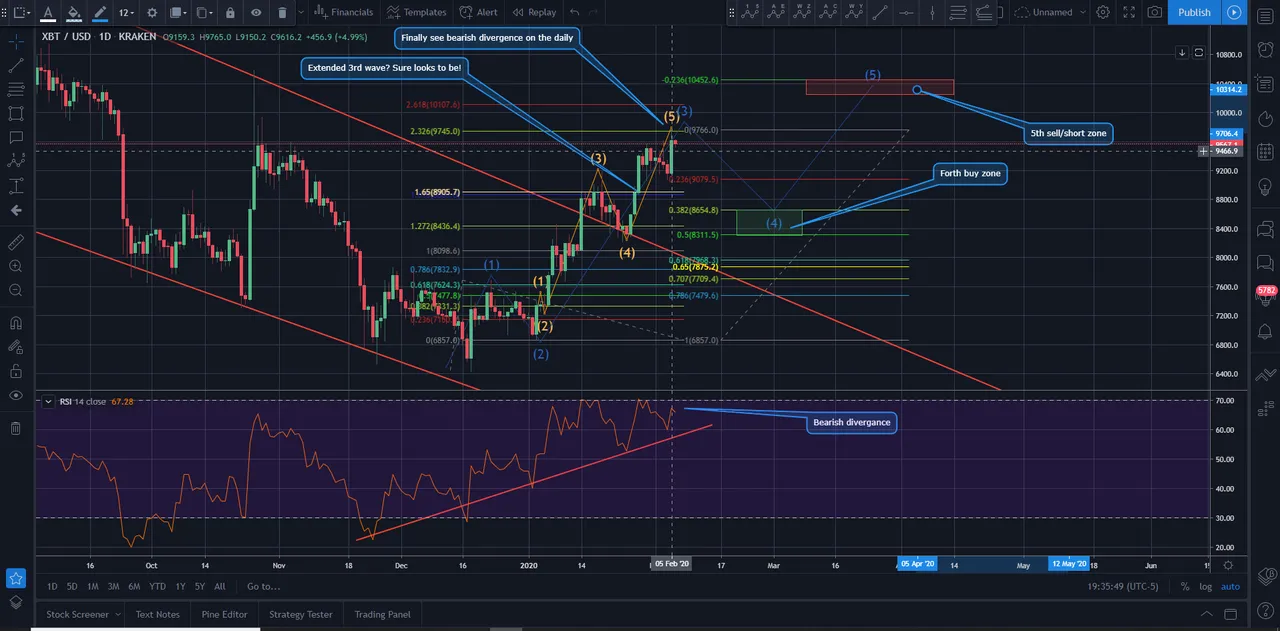The image size is (1280, 631).
Task: Click the Go to... date button
Action: coord(264,587)
